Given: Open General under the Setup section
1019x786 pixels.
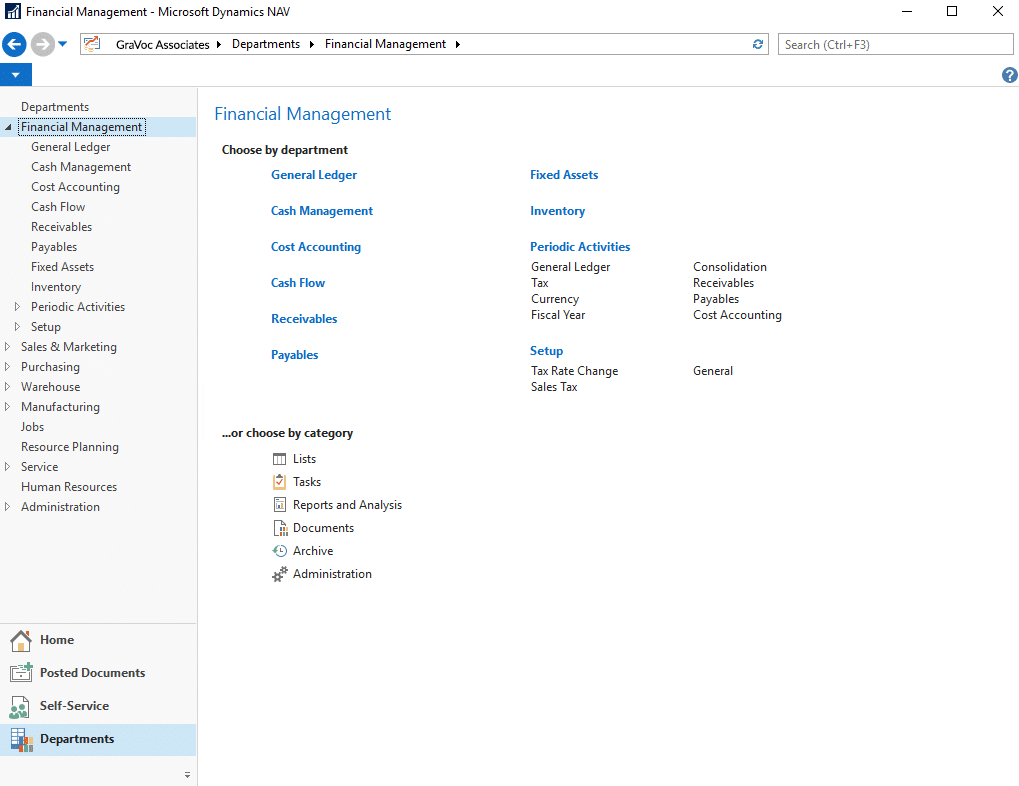Looking at the screenshot, I should [713, 371].
